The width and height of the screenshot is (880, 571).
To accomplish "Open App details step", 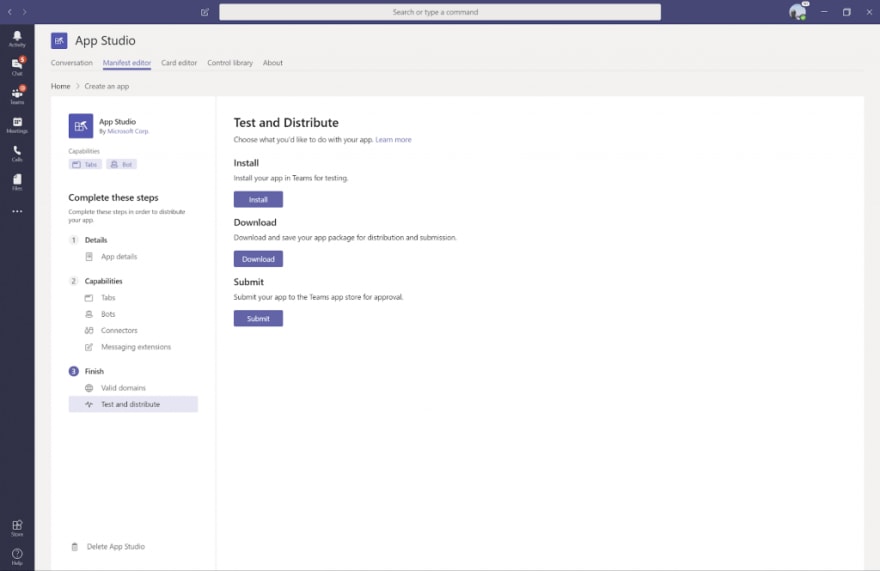I will pos(119,257).
